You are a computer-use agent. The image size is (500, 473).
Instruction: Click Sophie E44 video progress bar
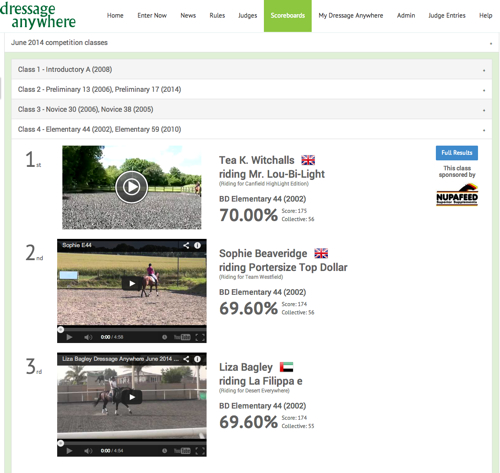pyautogui.click(x=132, y=329)
